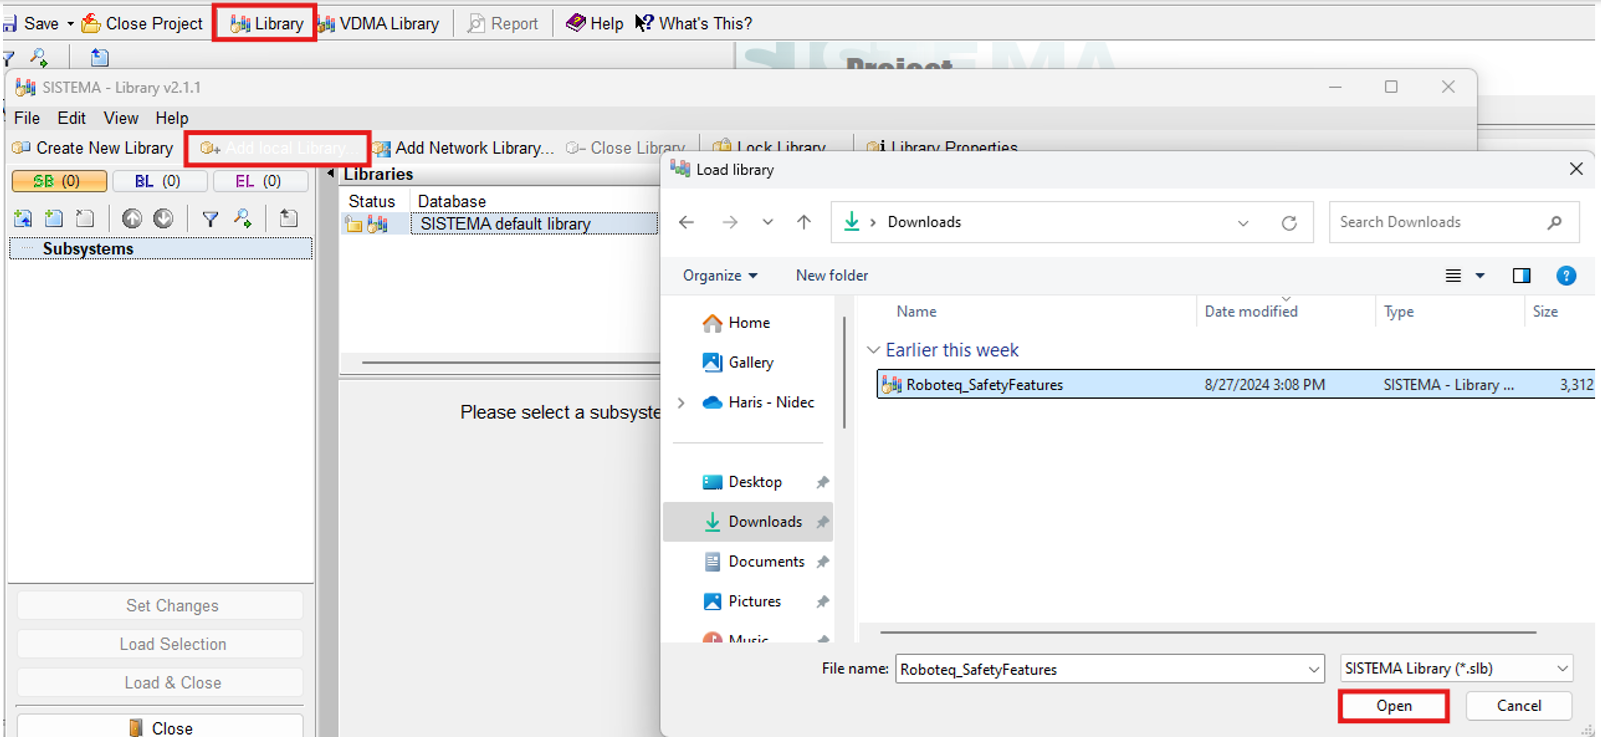Go to Home in the navigation pane
Viewport: 1601px width, 742px height.
click(737, 323)
